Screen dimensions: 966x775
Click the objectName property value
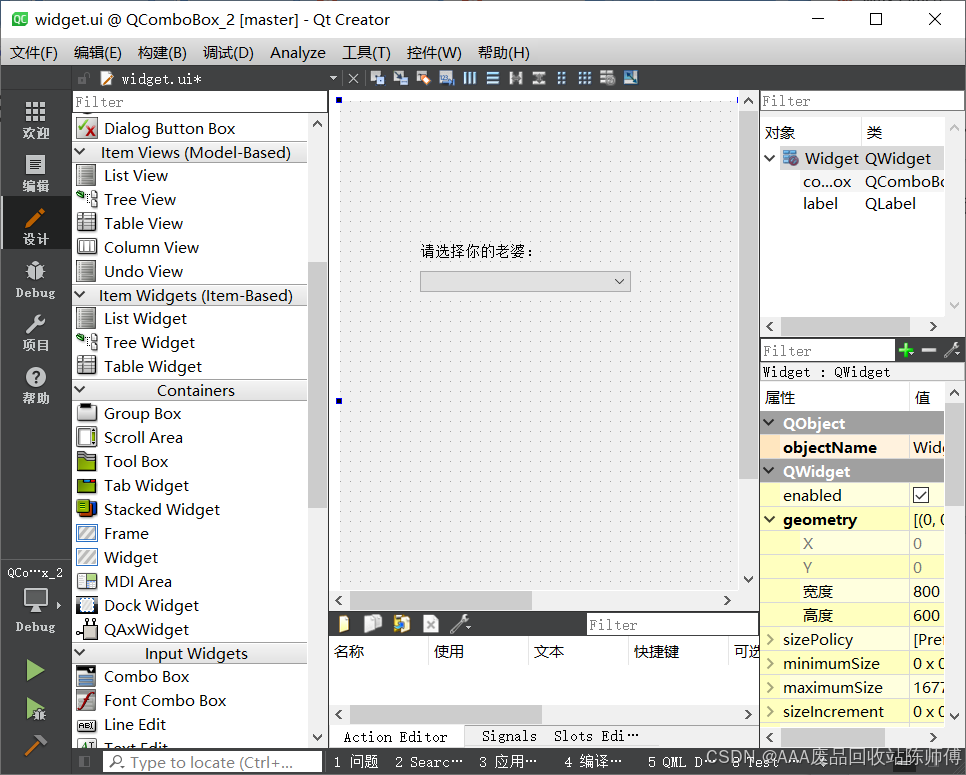pyautogui.click(x=927, y=447)
